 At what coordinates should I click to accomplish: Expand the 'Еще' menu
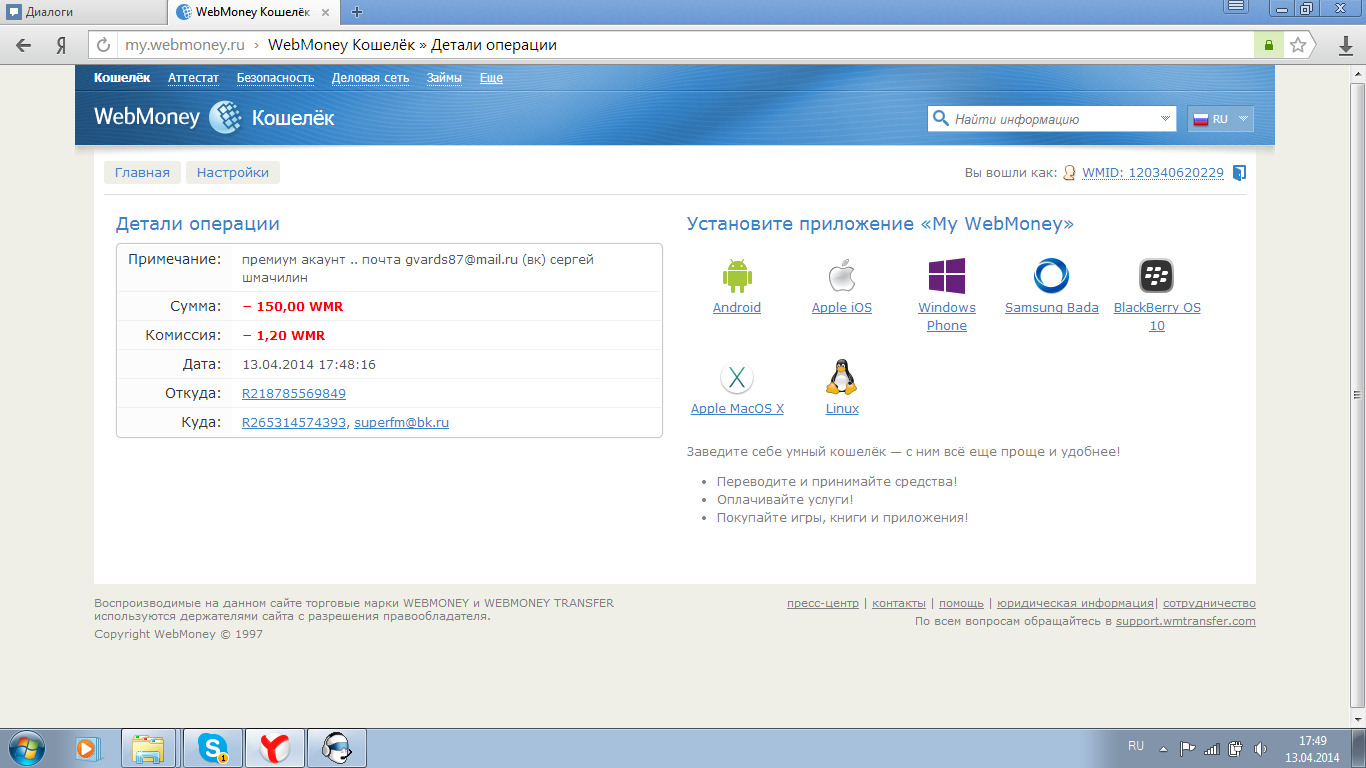pyautogui.click(x=491, y=78)
